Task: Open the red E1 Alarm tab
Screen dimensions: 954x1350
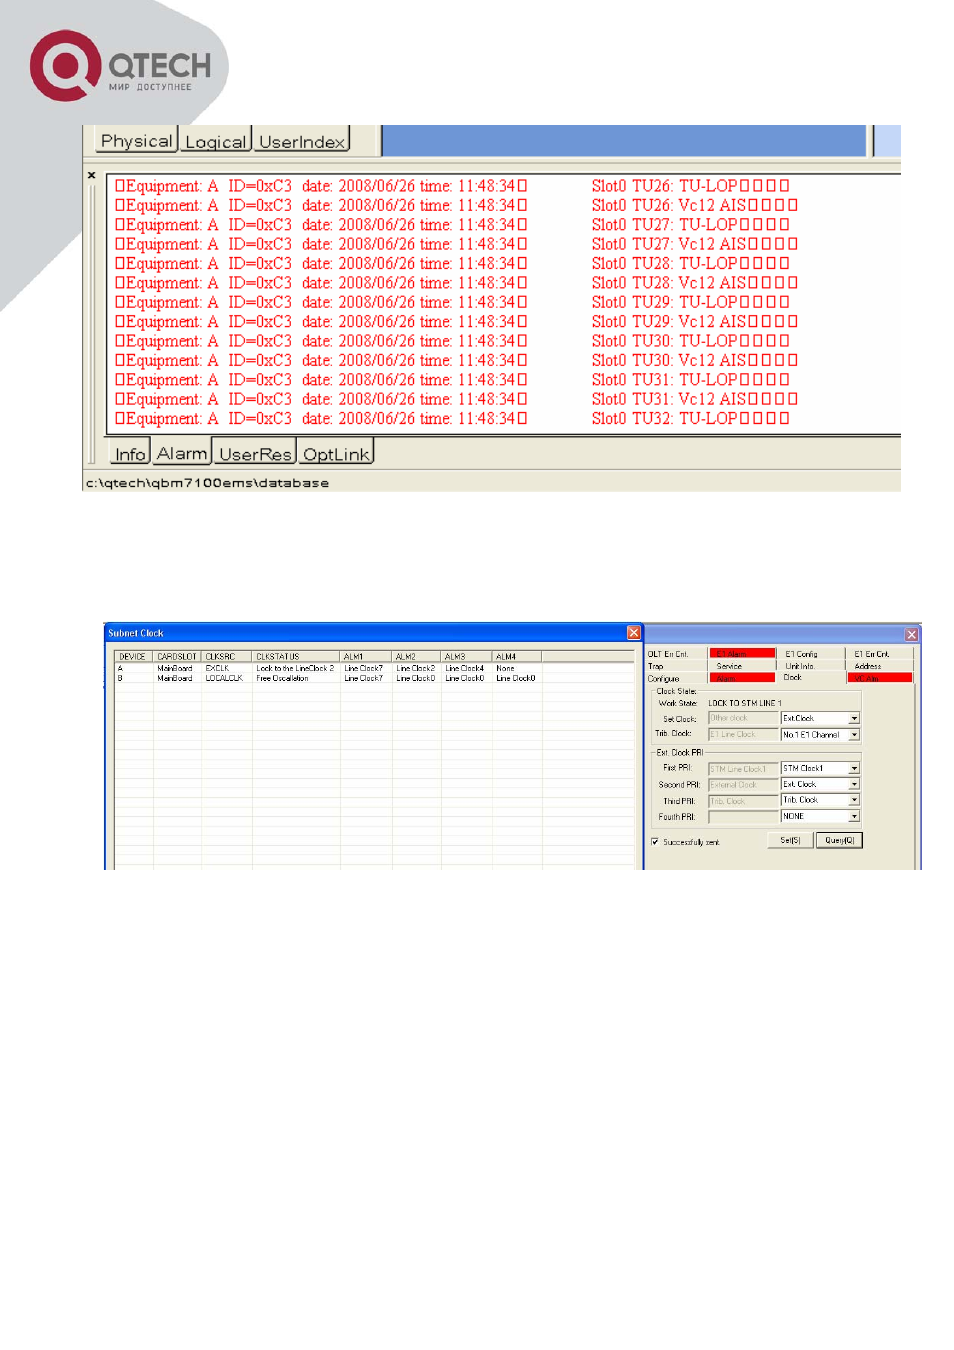Action: [x=742, y=654]
